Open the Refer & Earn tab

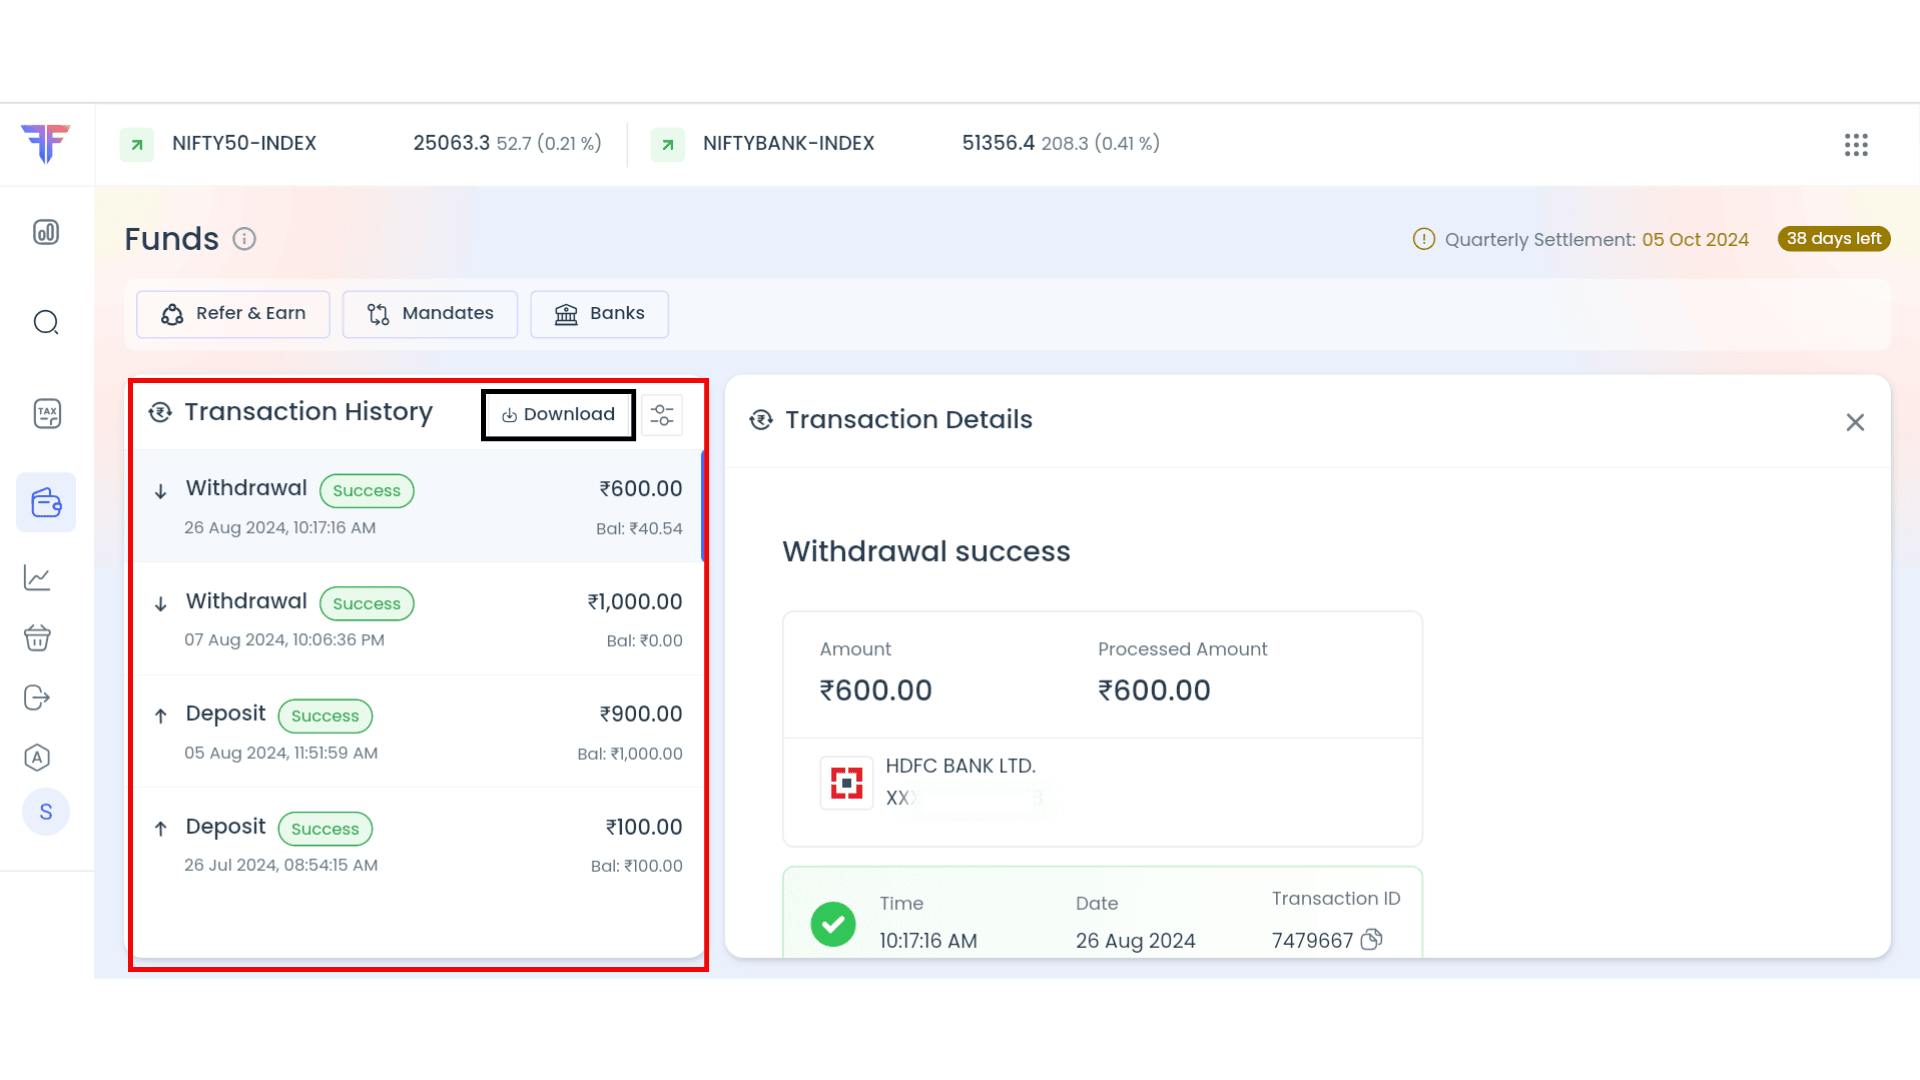(233, 314)
